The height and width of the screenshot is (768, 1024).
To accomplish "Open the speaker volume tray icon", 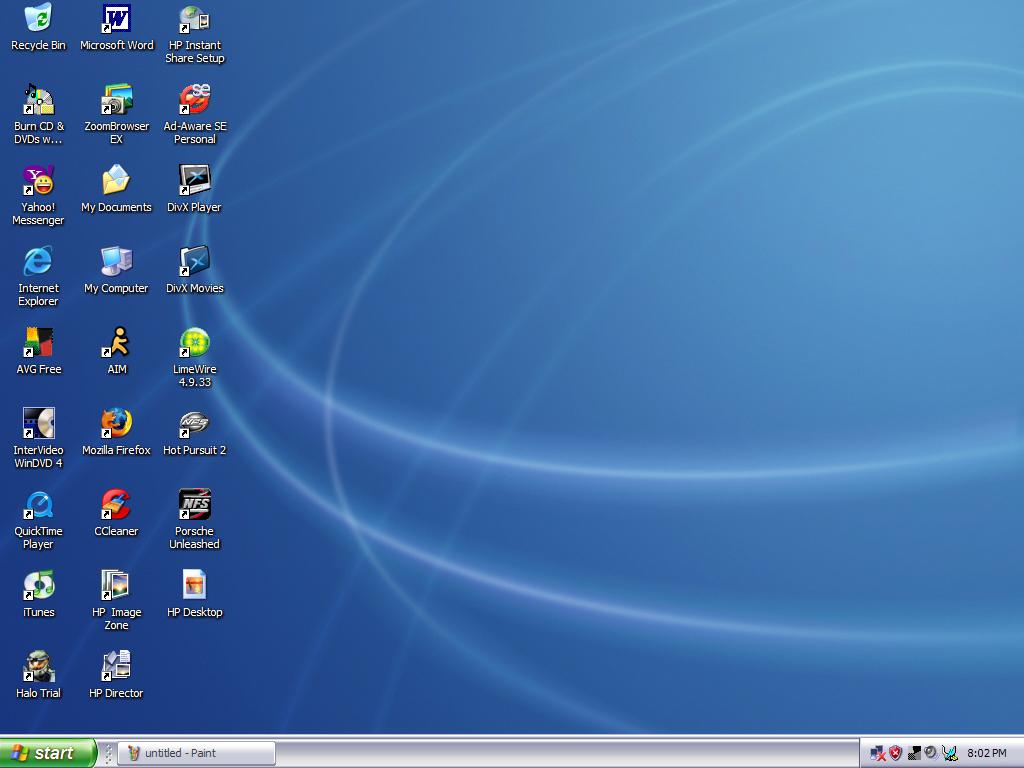I will pos(931,754).
